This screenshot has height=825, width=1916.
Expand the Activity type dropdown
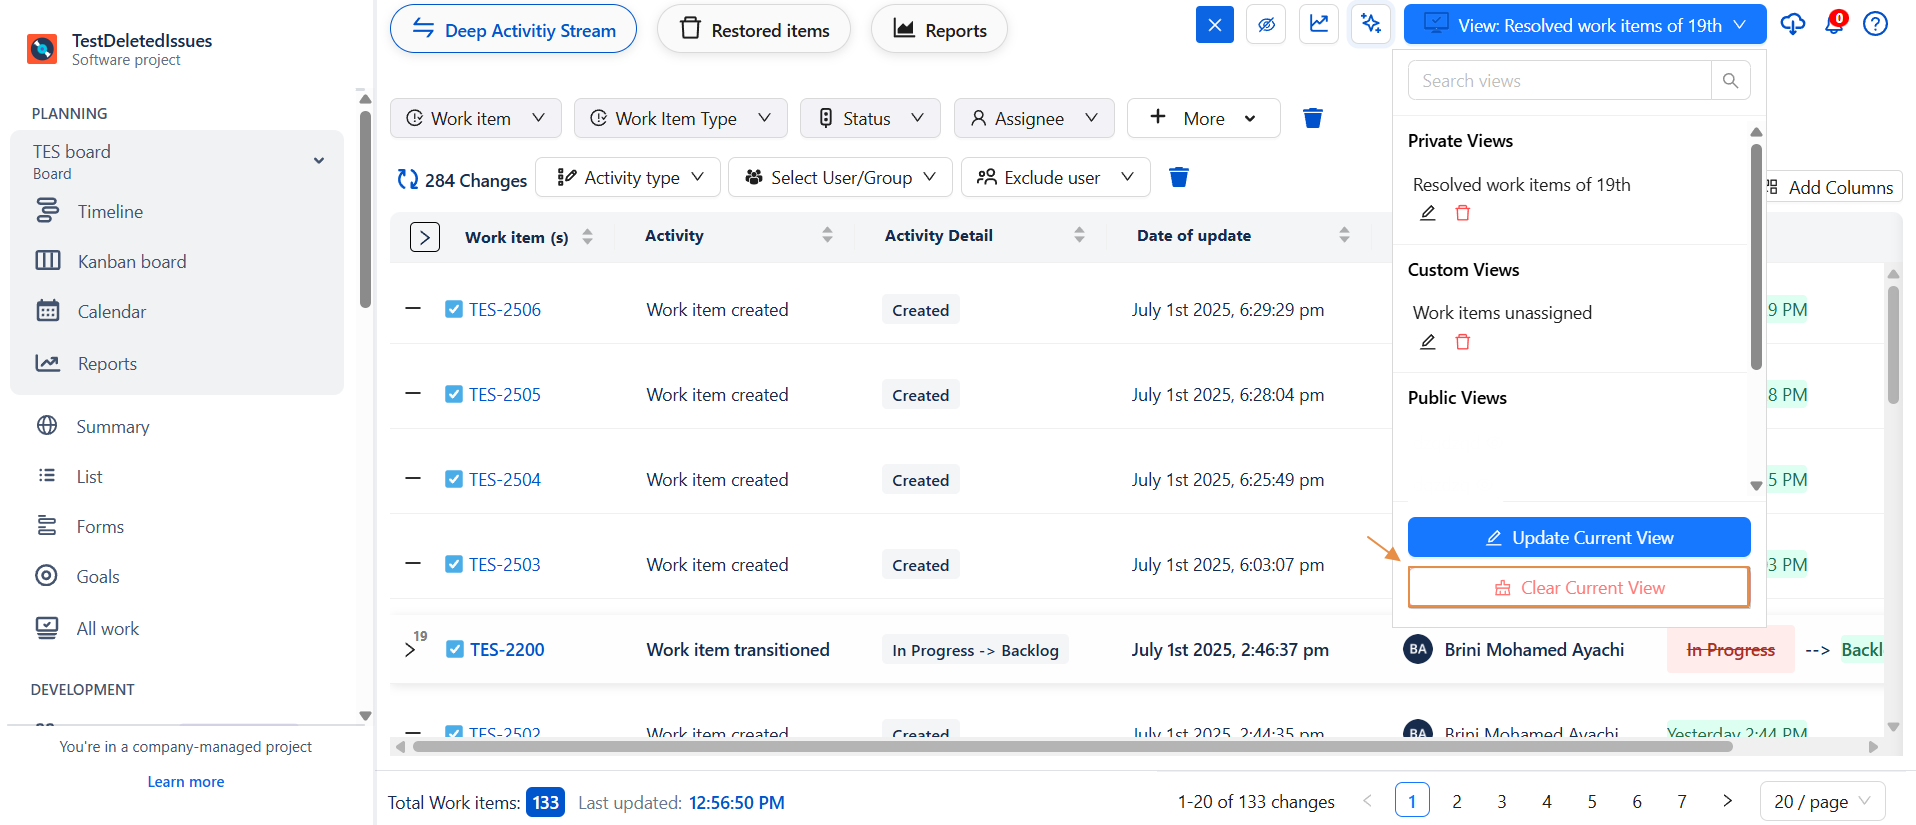[631, 178]
